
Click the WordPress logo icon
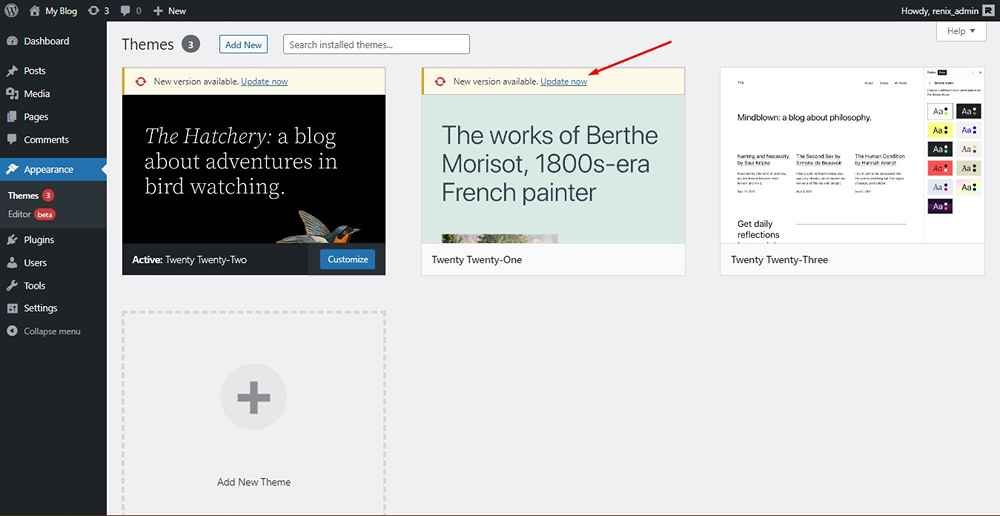(x=12, y=11)
